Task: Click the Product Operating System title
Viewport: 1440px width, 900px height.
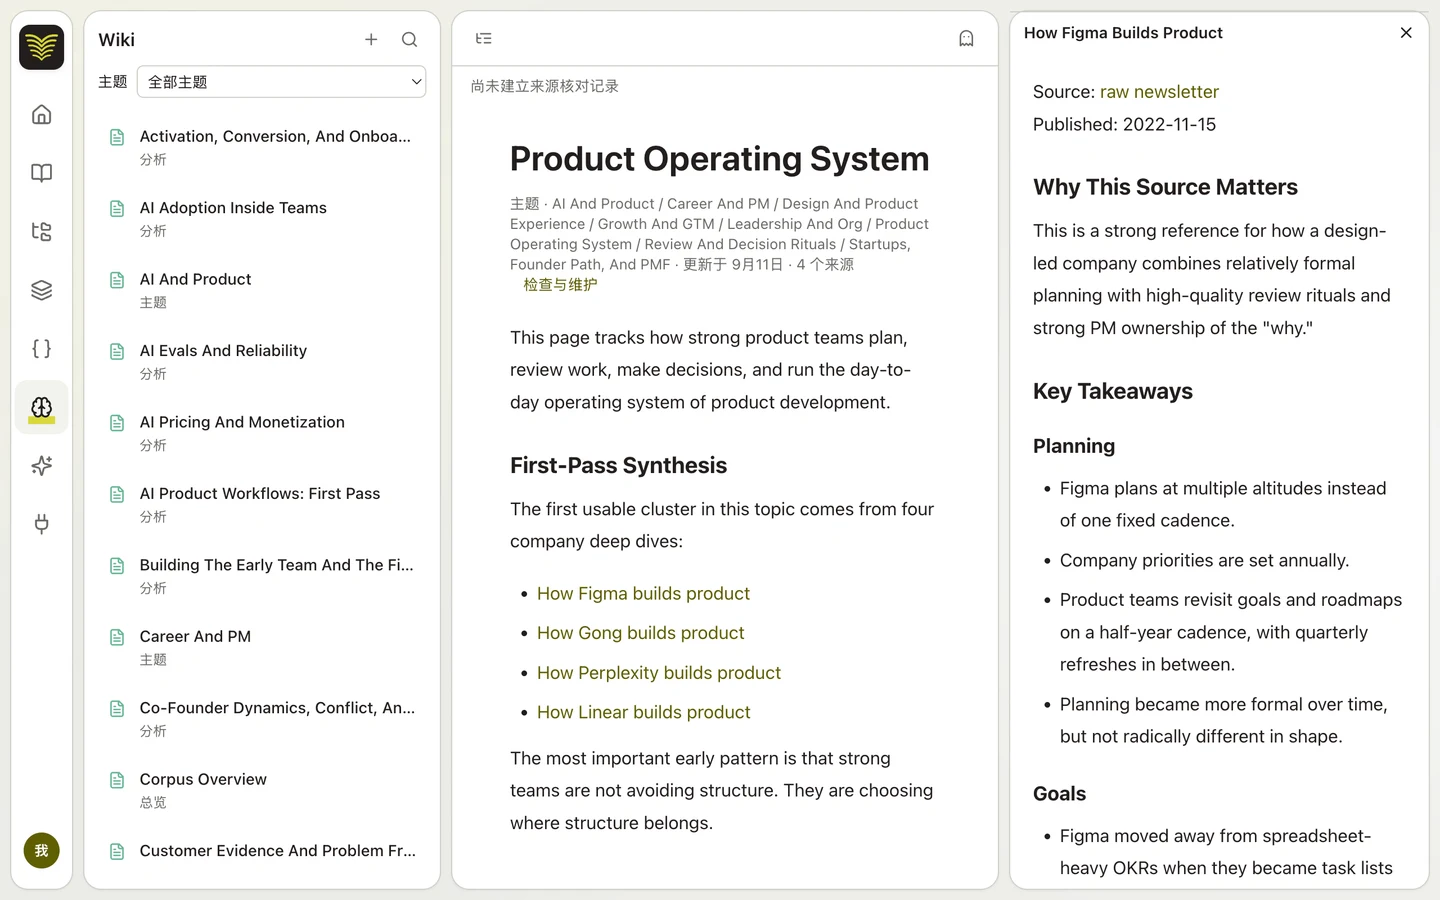Action: [x=719, y=159]
